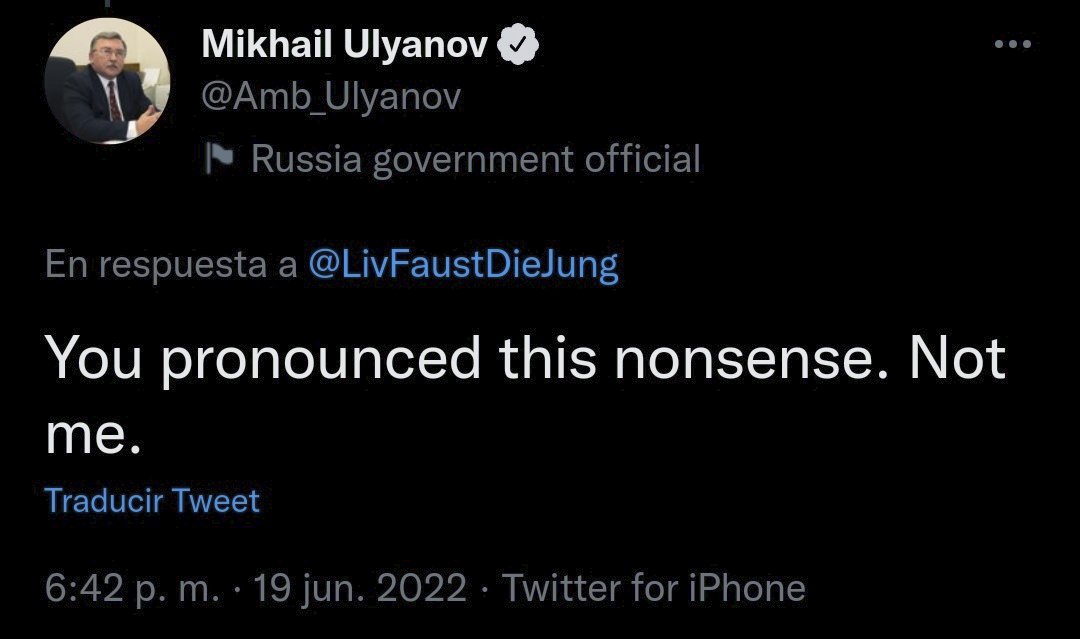Click the 6:42 p. m. timestamp

(x=134, y=589)
